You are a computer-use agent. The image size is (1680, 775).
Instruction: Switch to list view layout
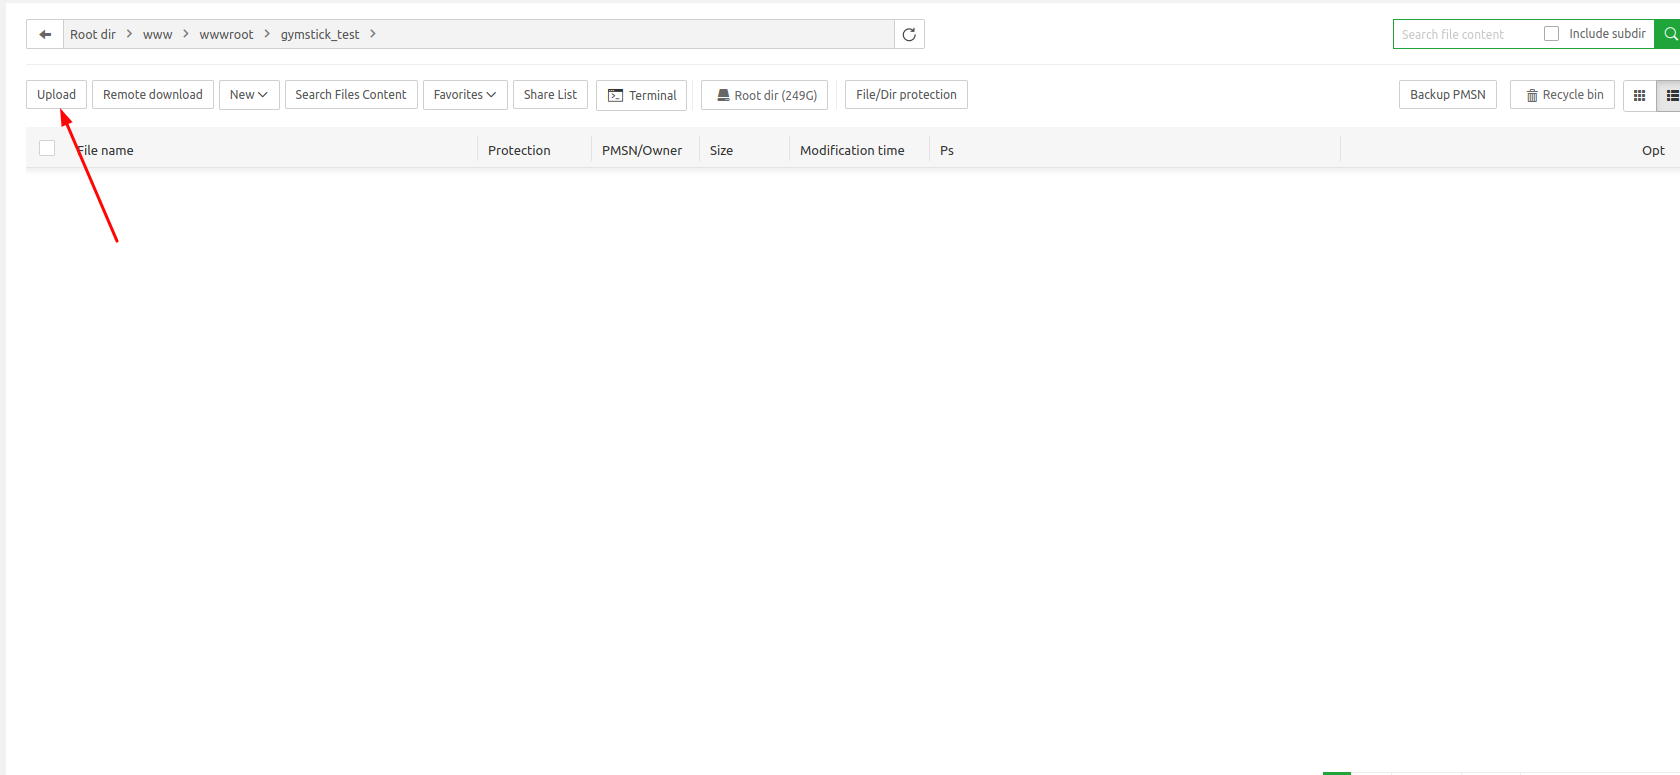pos(1670,95)
